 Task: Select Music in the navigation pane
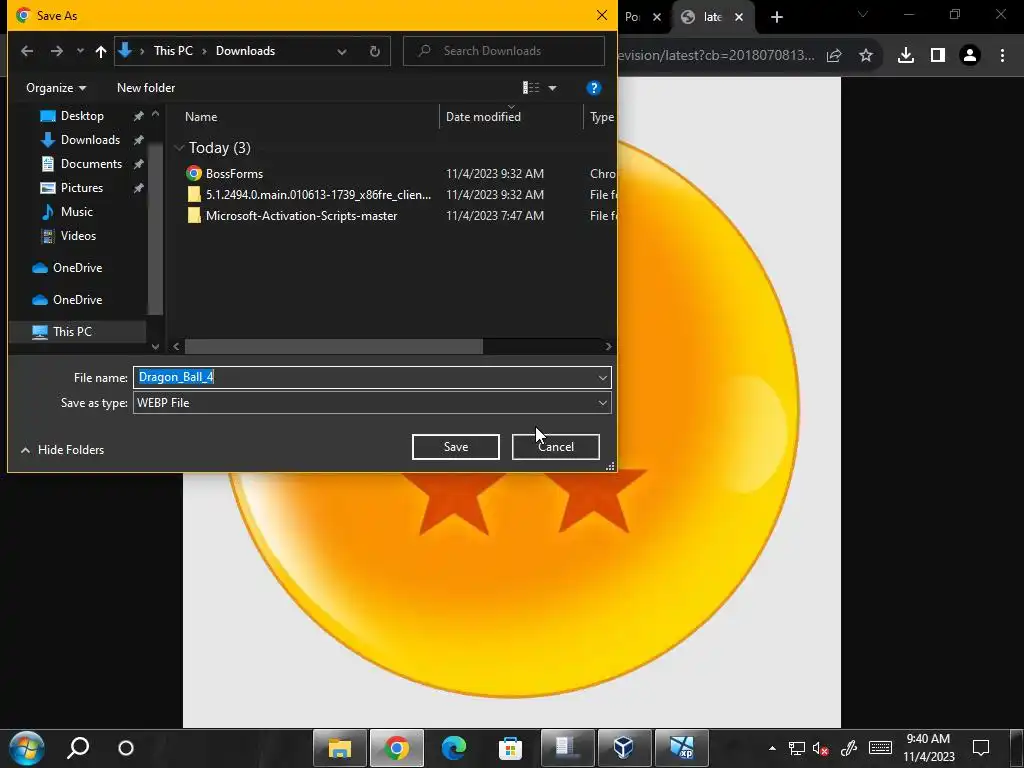click(x=76, y=212)
